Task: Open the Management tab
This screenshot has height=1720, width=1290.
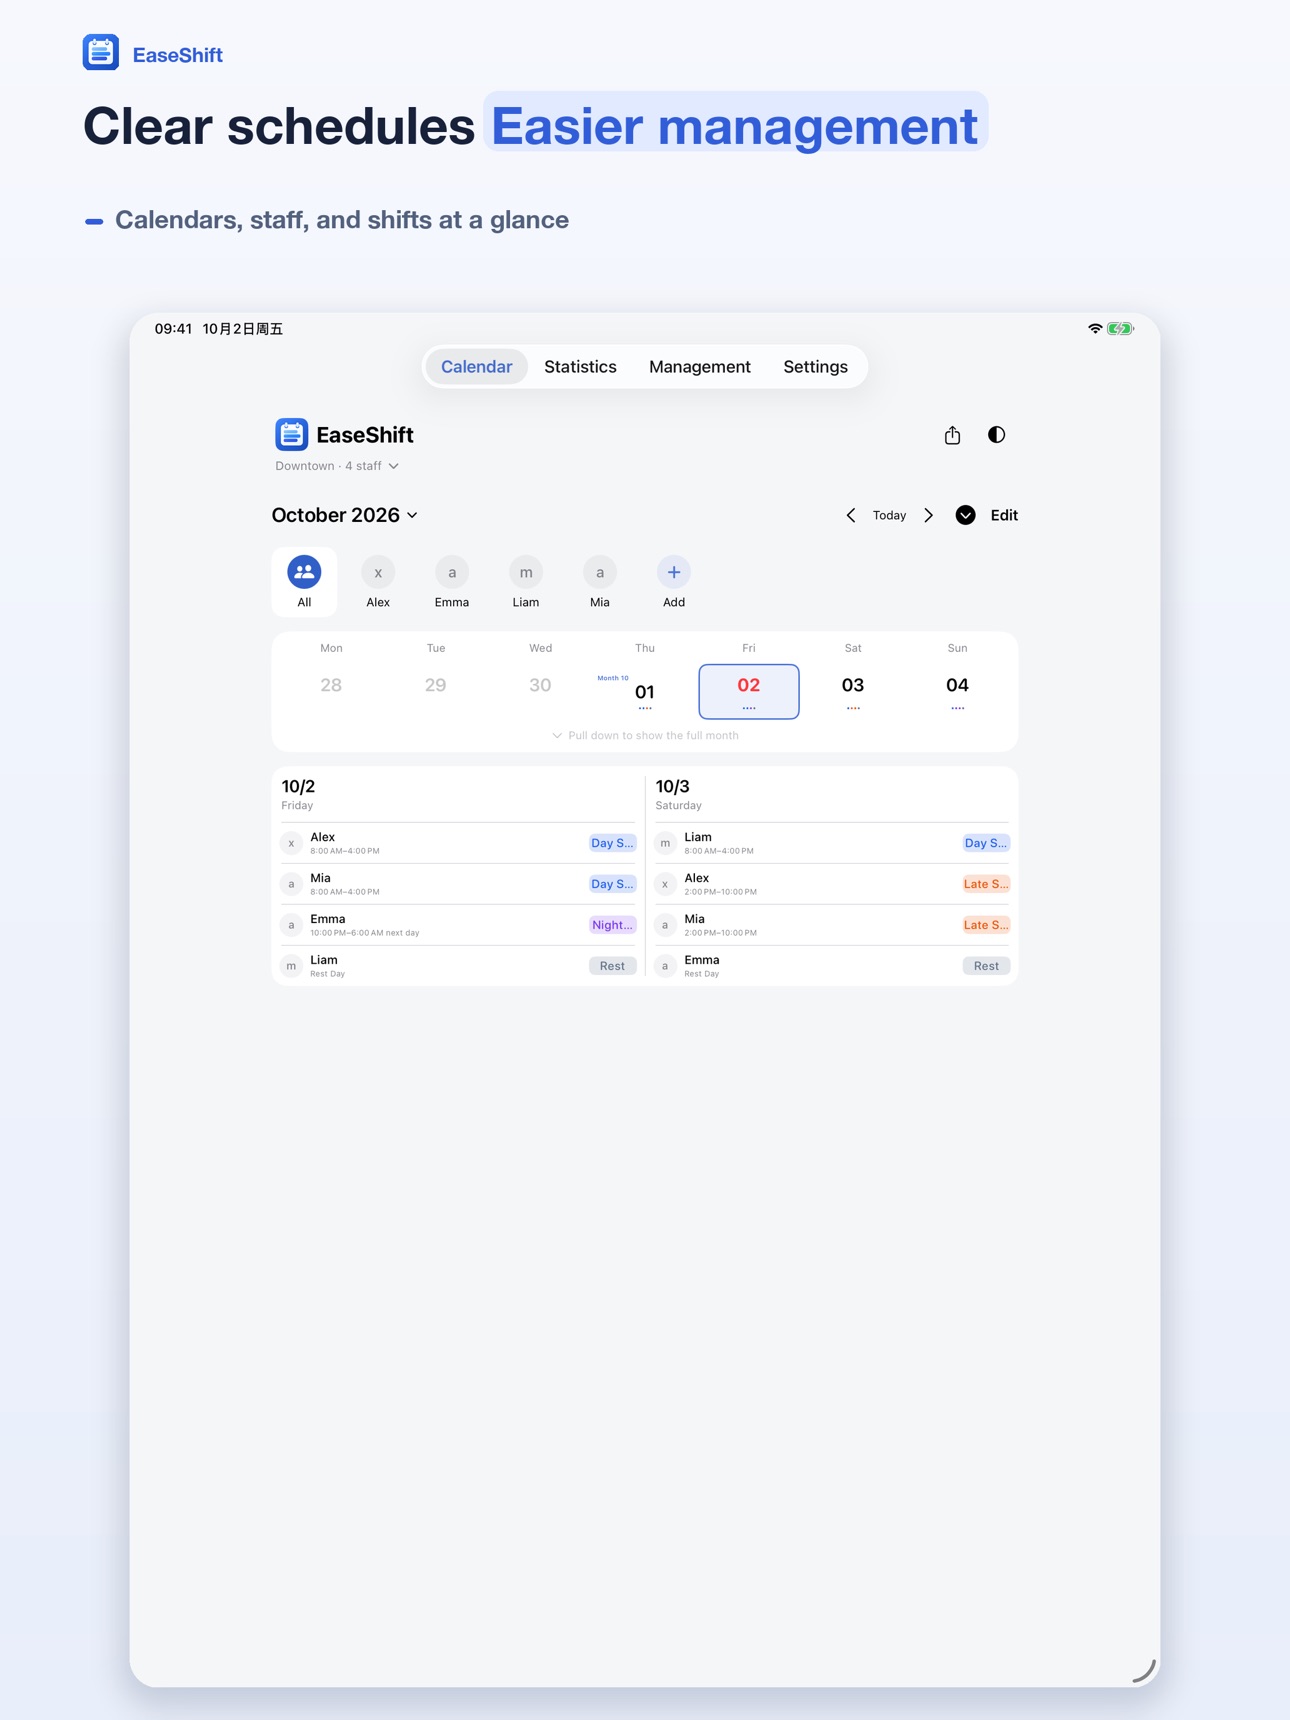Action: tap(700, 367)
